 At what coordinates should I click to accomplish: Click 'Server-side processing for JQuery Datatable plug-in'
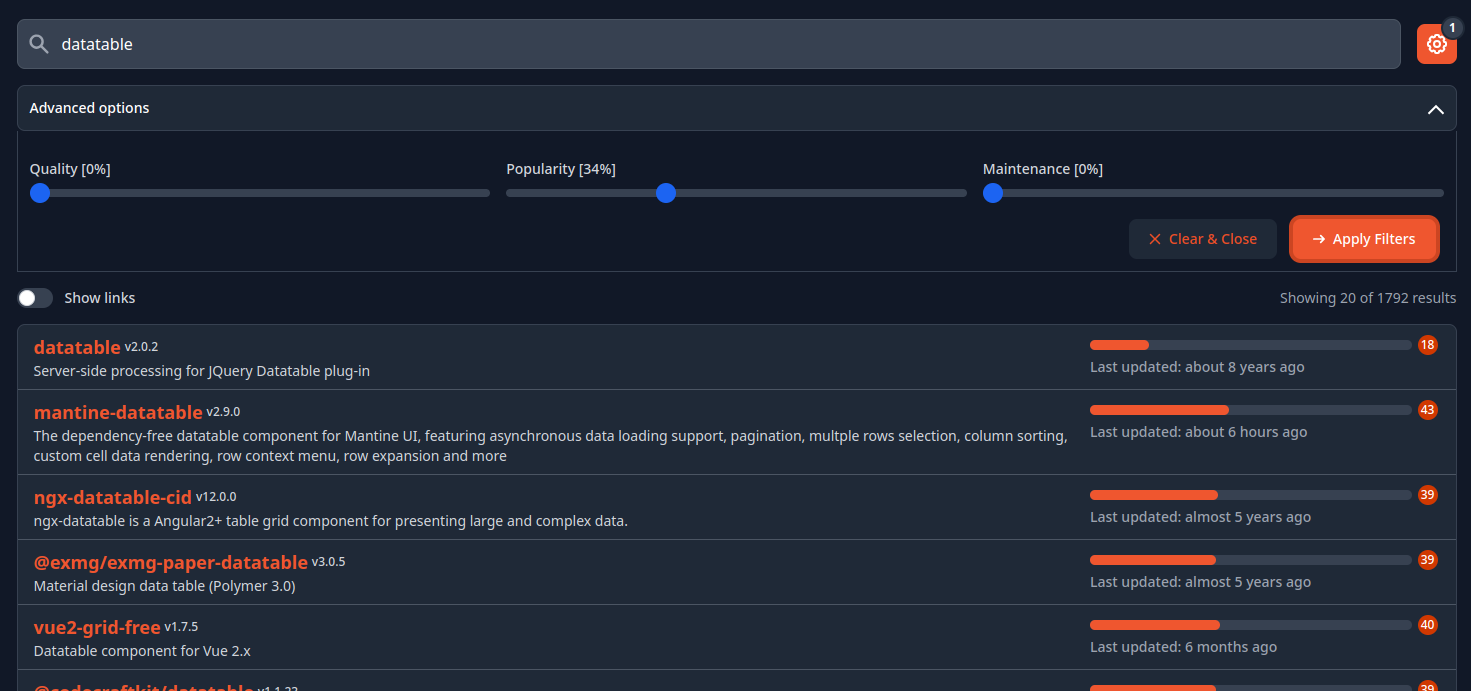click(202, 371)
